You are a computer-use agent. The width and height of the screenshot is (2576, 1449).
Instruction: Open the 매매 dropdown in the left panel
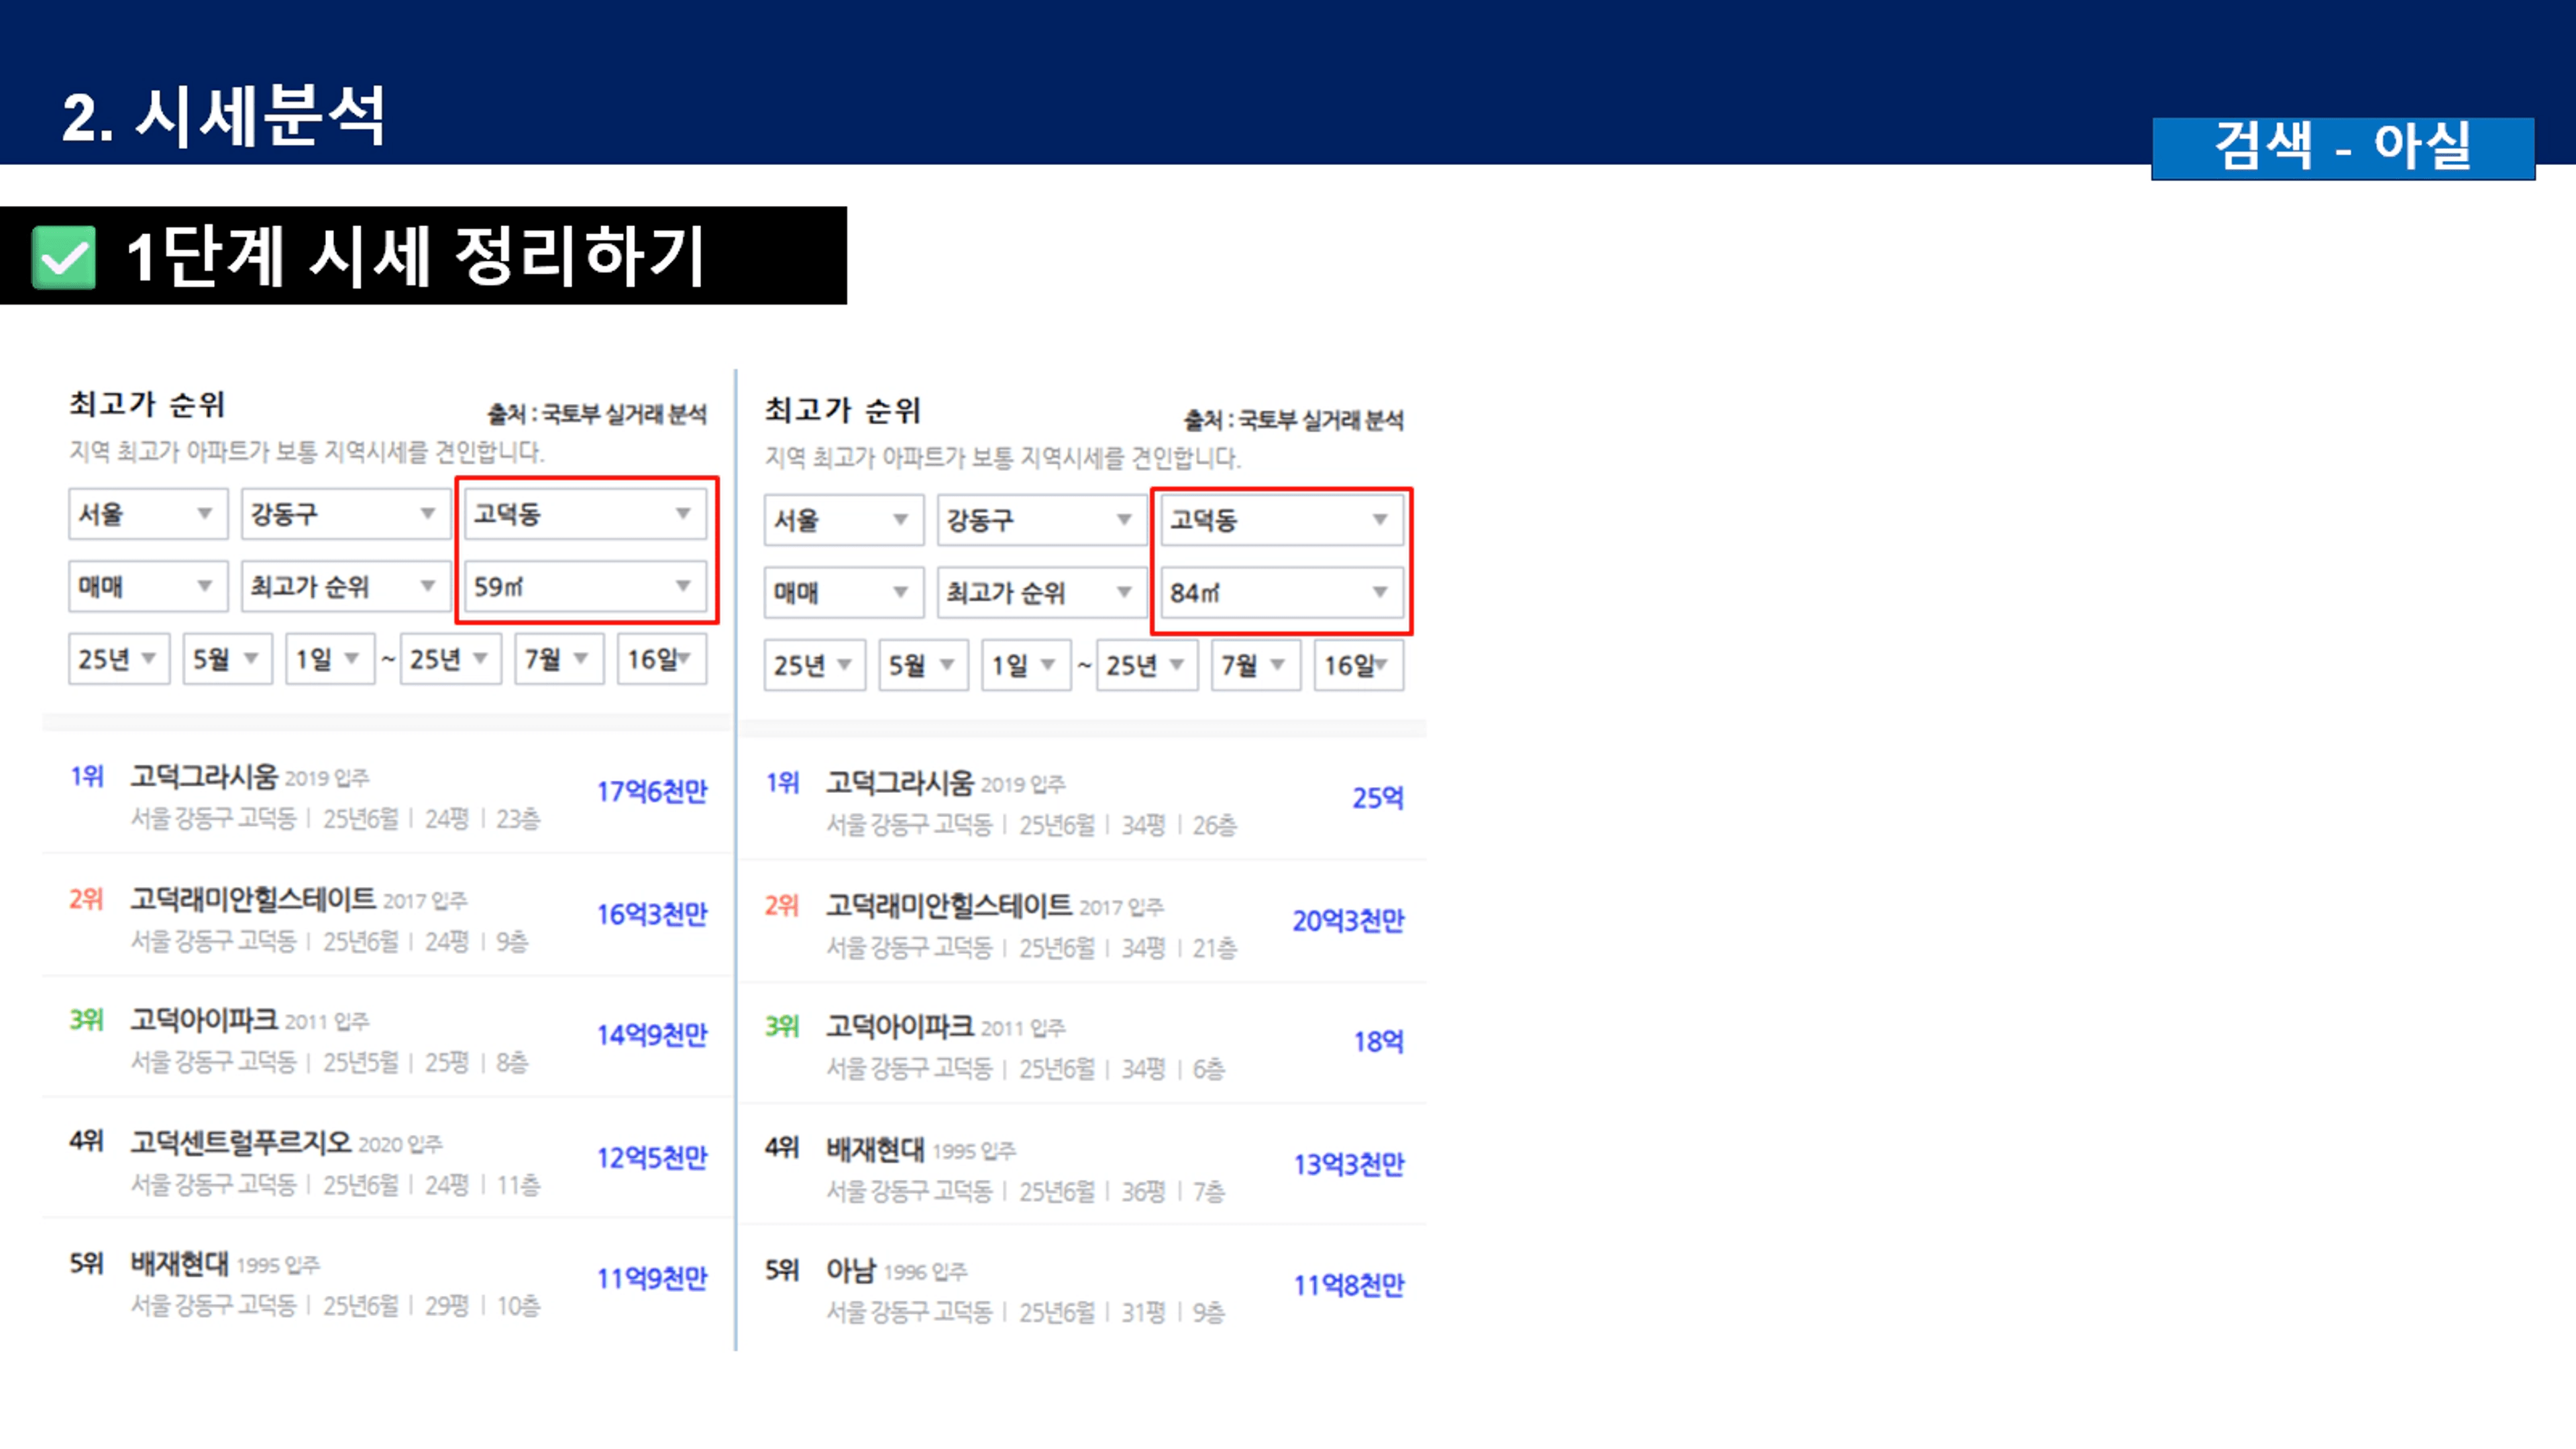tap(148, 586)
